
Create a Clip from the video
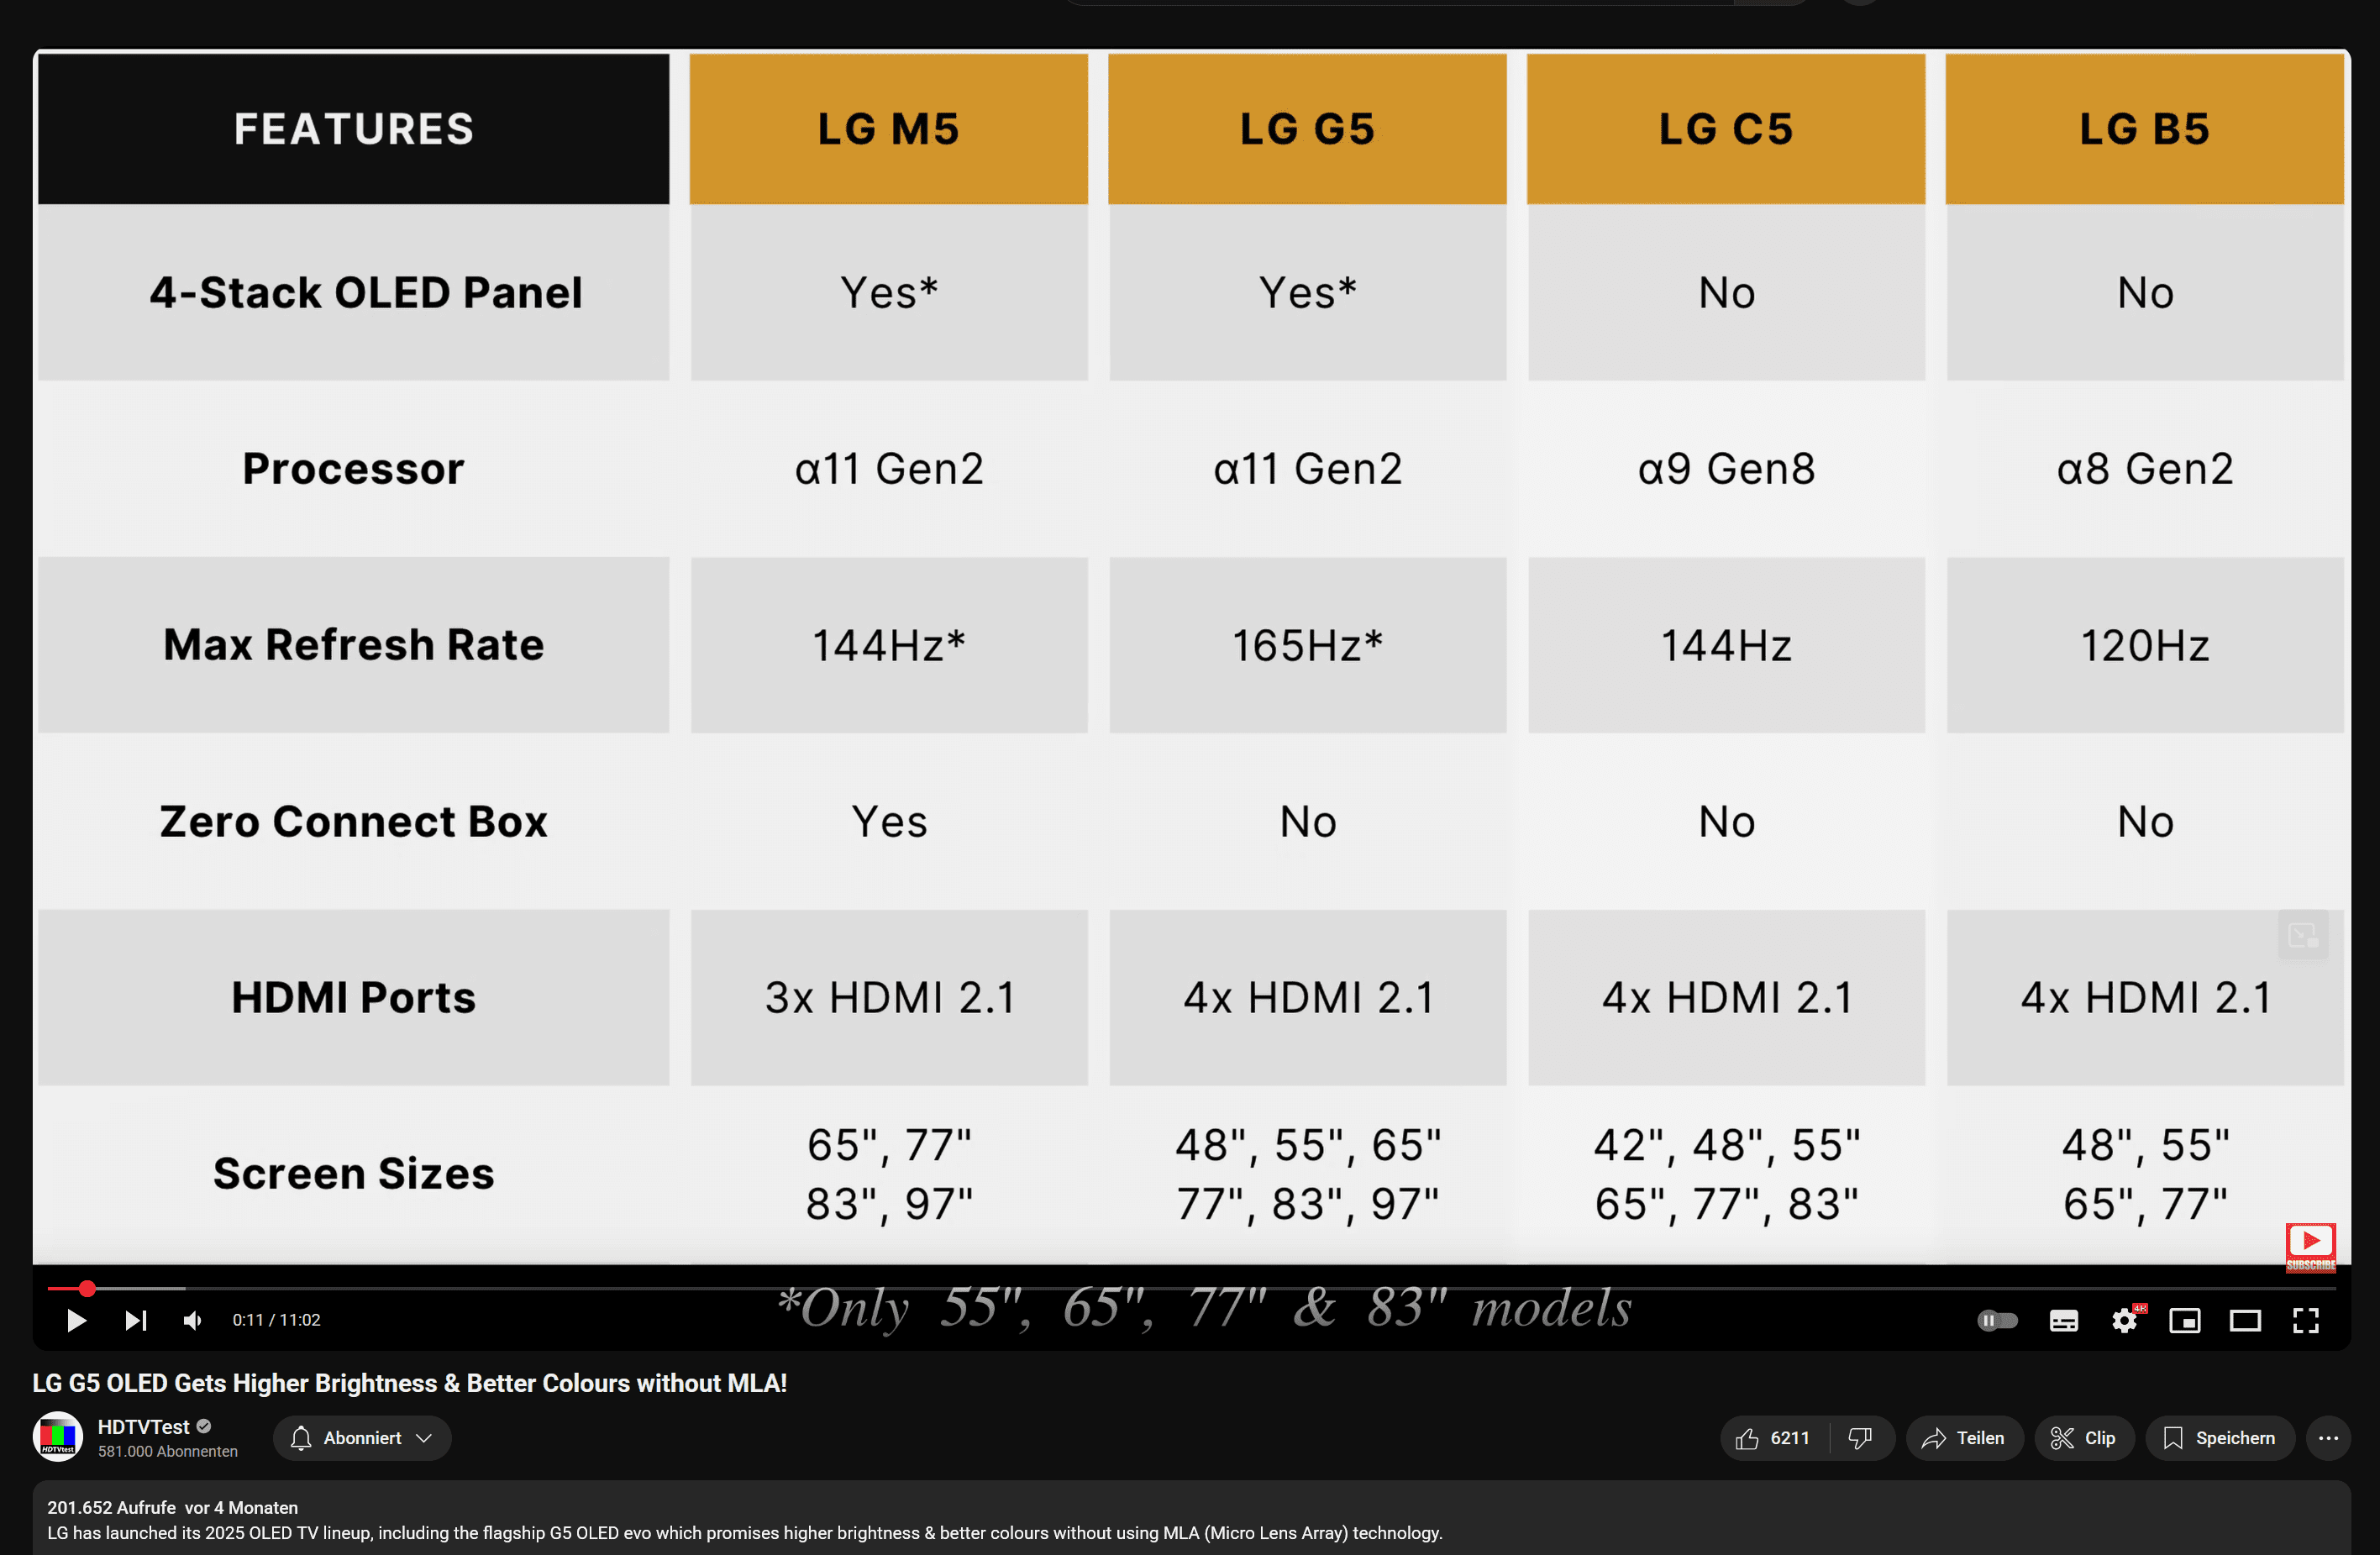coord(2084,1437)
